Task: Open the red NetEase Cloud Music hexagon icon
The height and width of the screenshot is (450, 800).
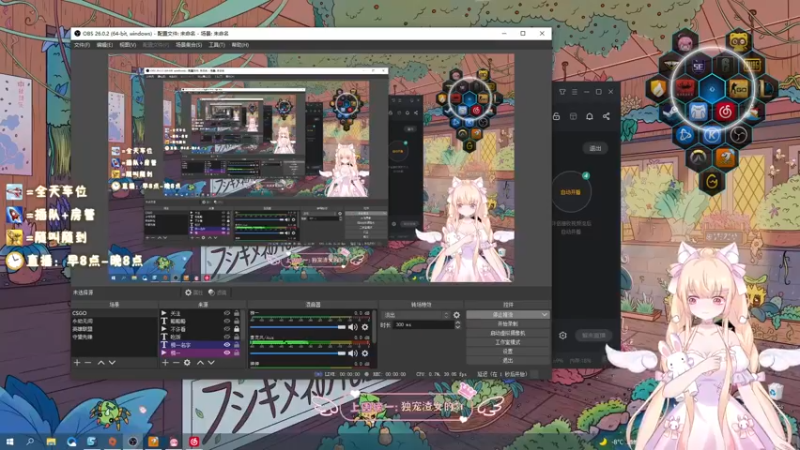Action: coord(725,112)
